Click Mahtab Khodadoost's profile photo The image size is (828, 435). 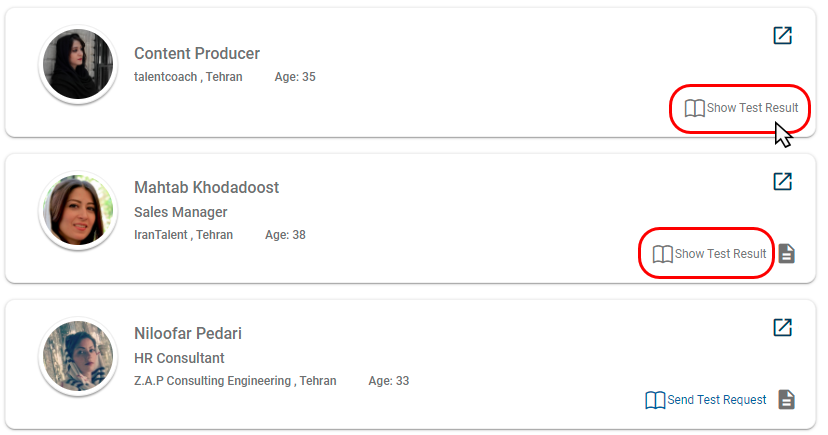coord(72,211)
